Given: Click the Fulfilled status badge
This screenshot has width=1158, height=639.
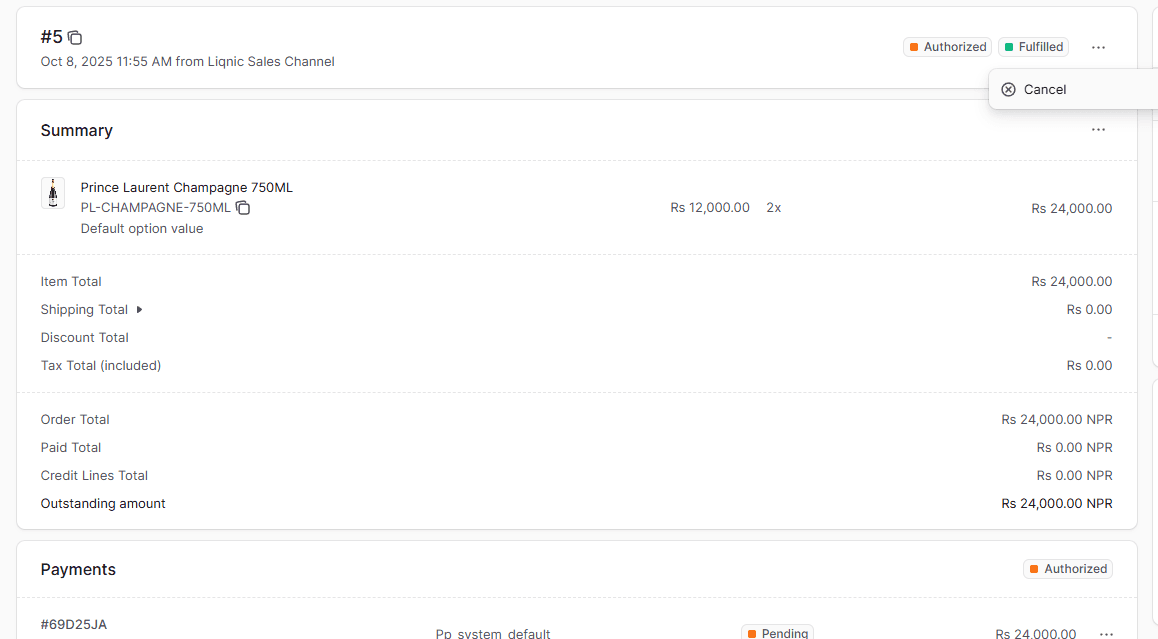Looking at the screenshot, I should point(1033,47).
